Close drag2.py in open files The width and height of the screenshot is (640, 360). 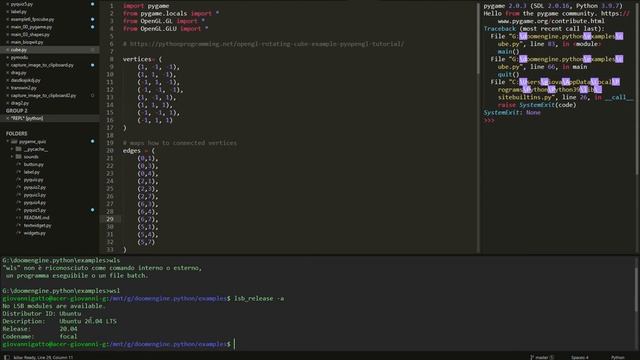pyautogui.click(x=7, y=103)
